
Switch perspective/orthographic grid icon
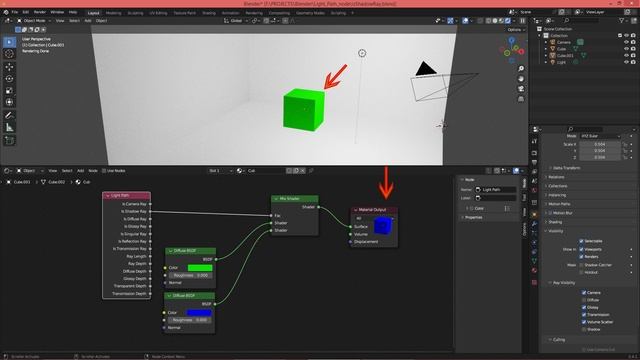[x=521, y=99]
